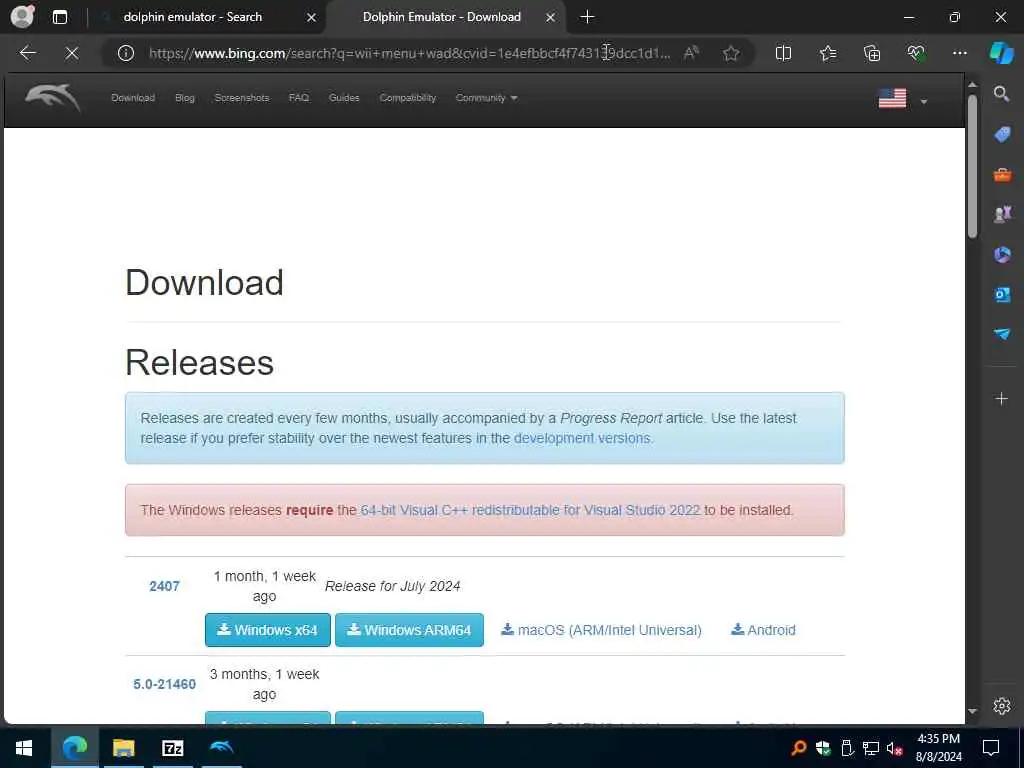Expand the Community dropdown menu

(487, 98)
